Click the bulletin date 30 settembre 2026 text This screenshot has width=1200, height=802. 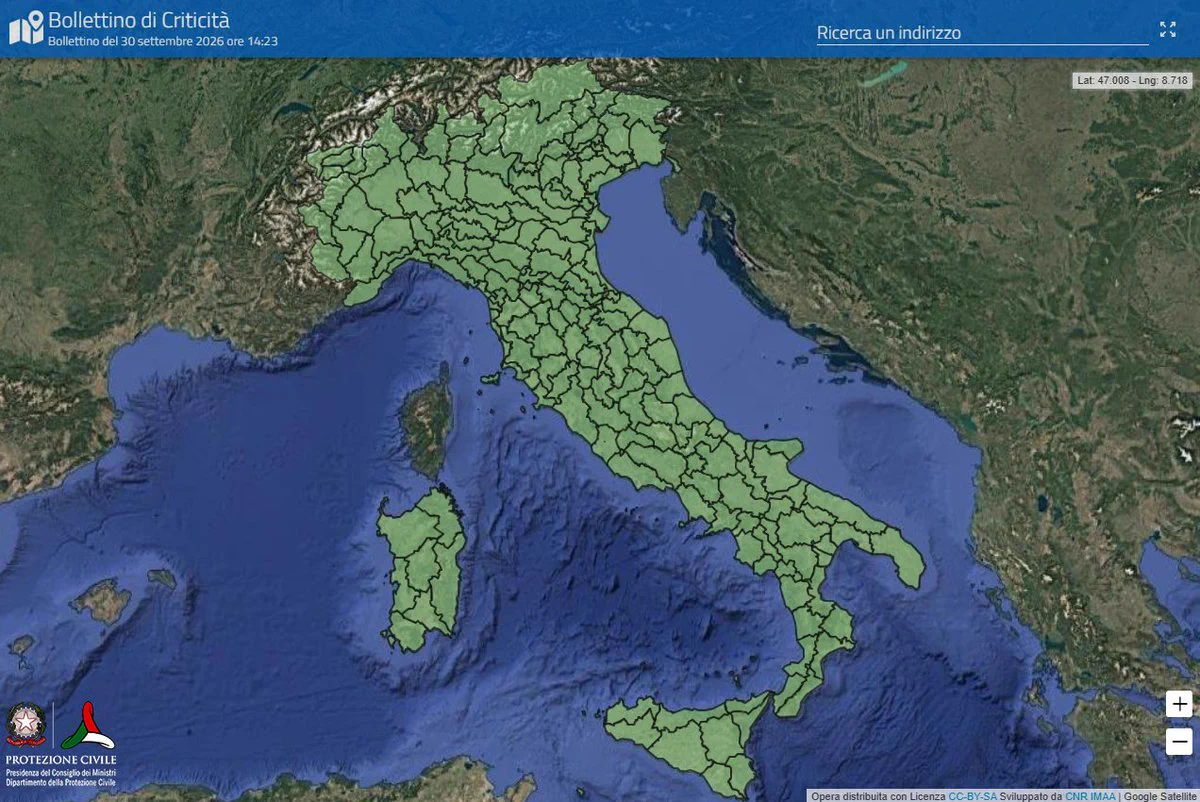tap(162, 41)
